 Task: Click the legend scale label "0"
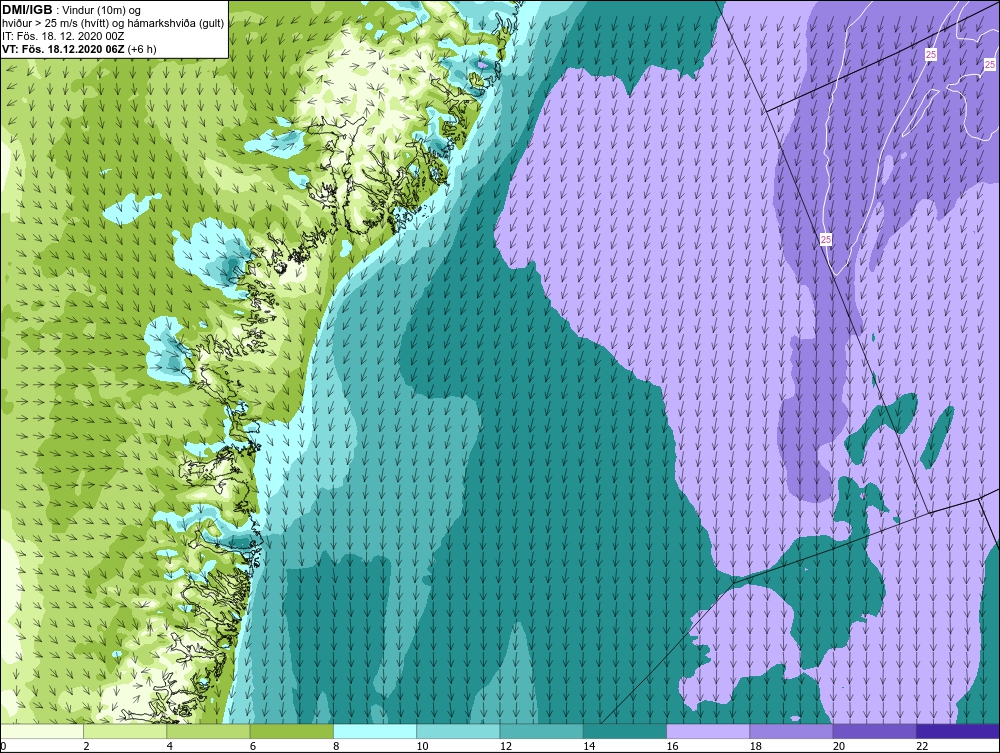[3, 746]
